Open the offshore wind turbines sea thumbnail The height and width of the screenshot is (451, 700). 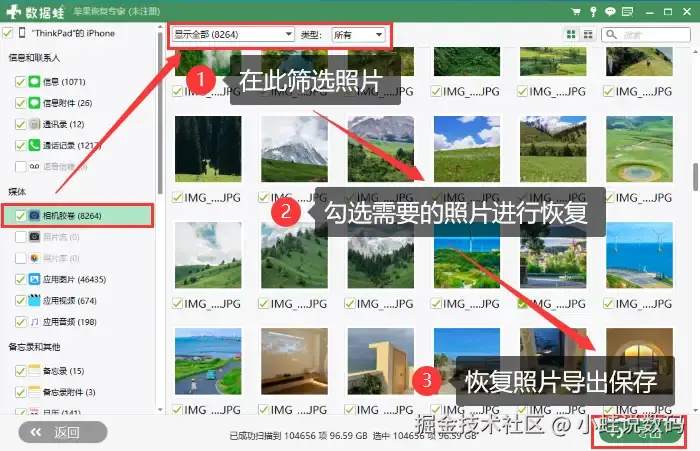639,255
